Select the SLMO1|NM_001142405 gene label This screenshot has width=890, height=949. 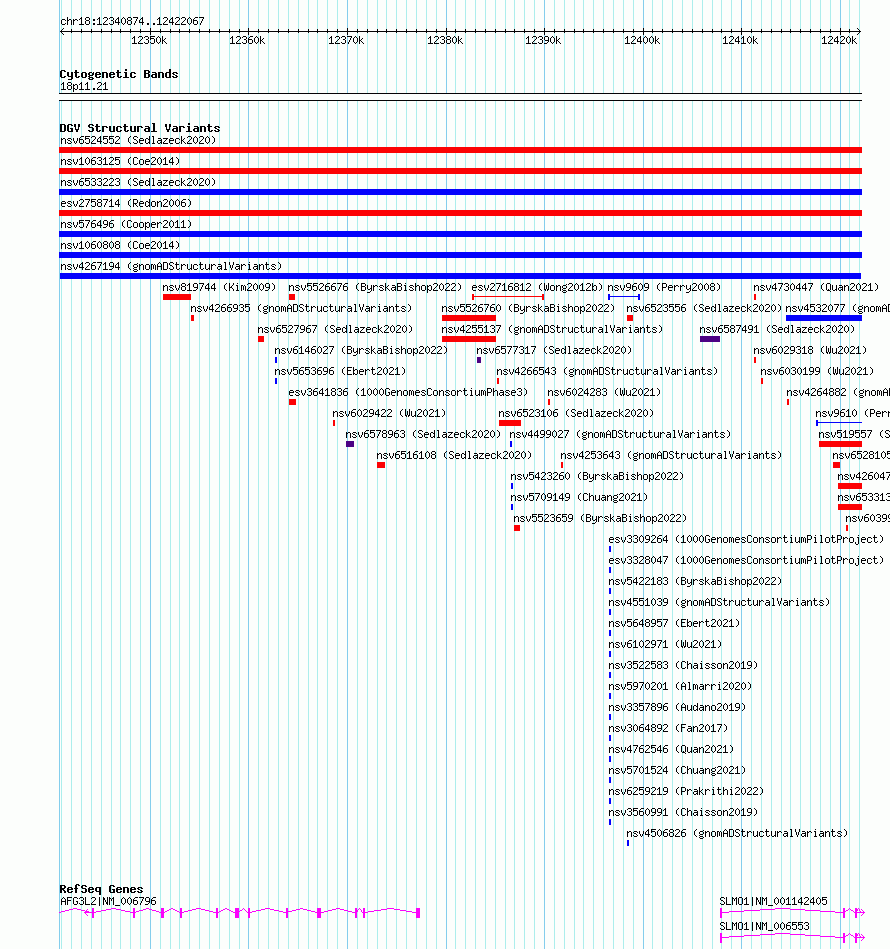773,901
